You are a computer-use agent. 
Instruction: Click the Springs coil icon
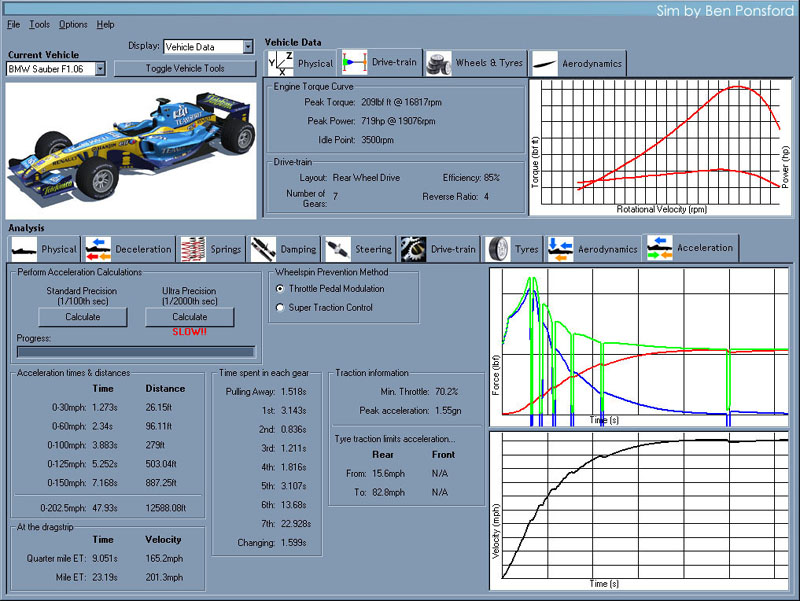(x=193, y=249)
